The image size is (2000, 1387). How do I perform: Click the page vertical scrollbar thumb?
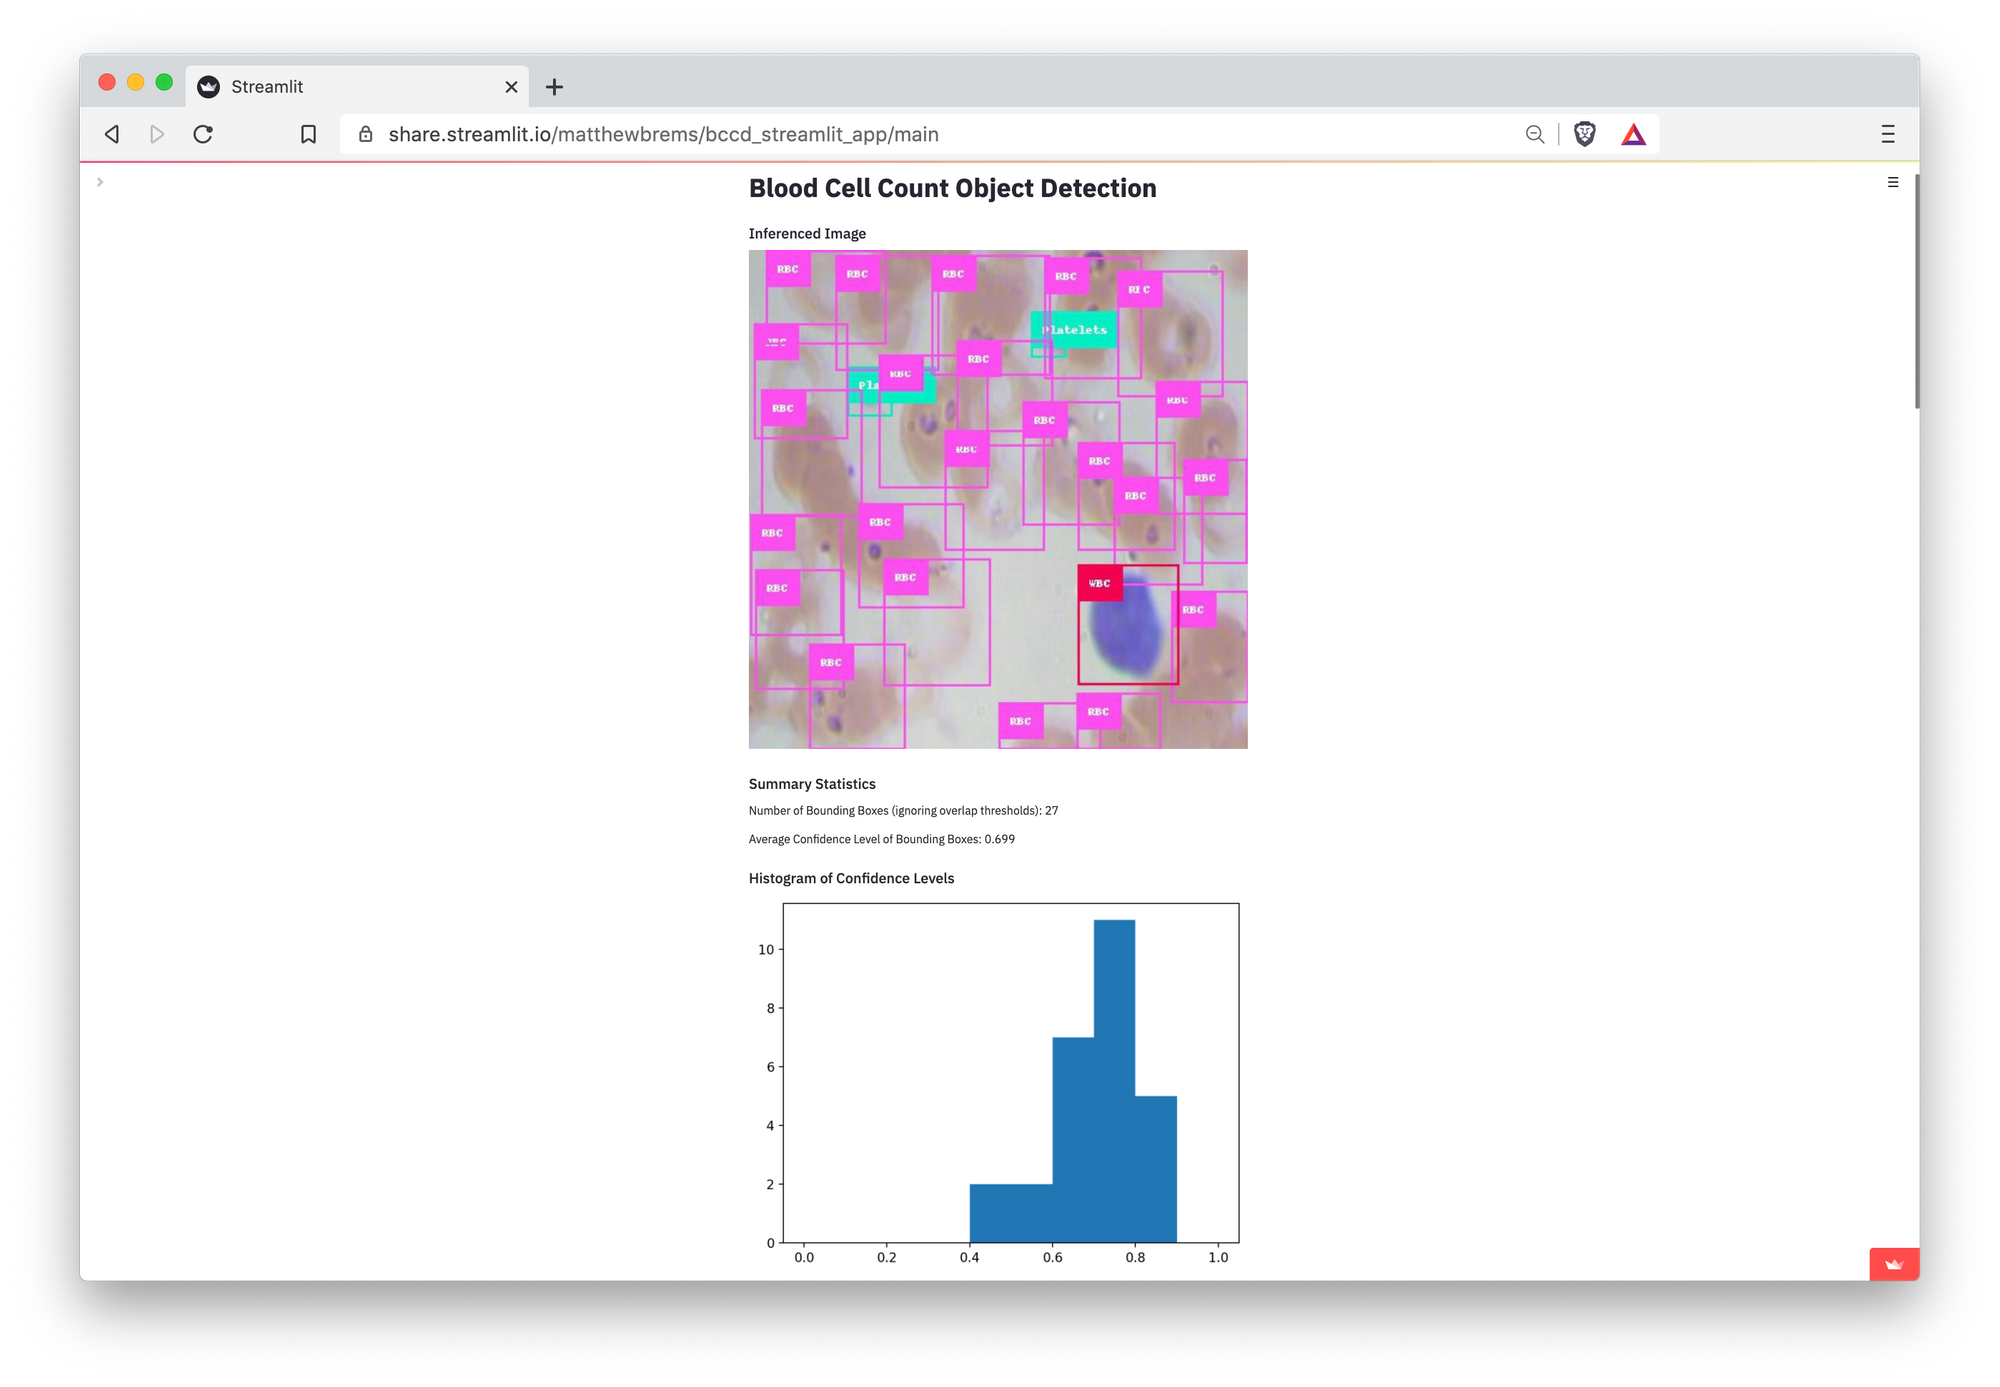[1916, 290]
